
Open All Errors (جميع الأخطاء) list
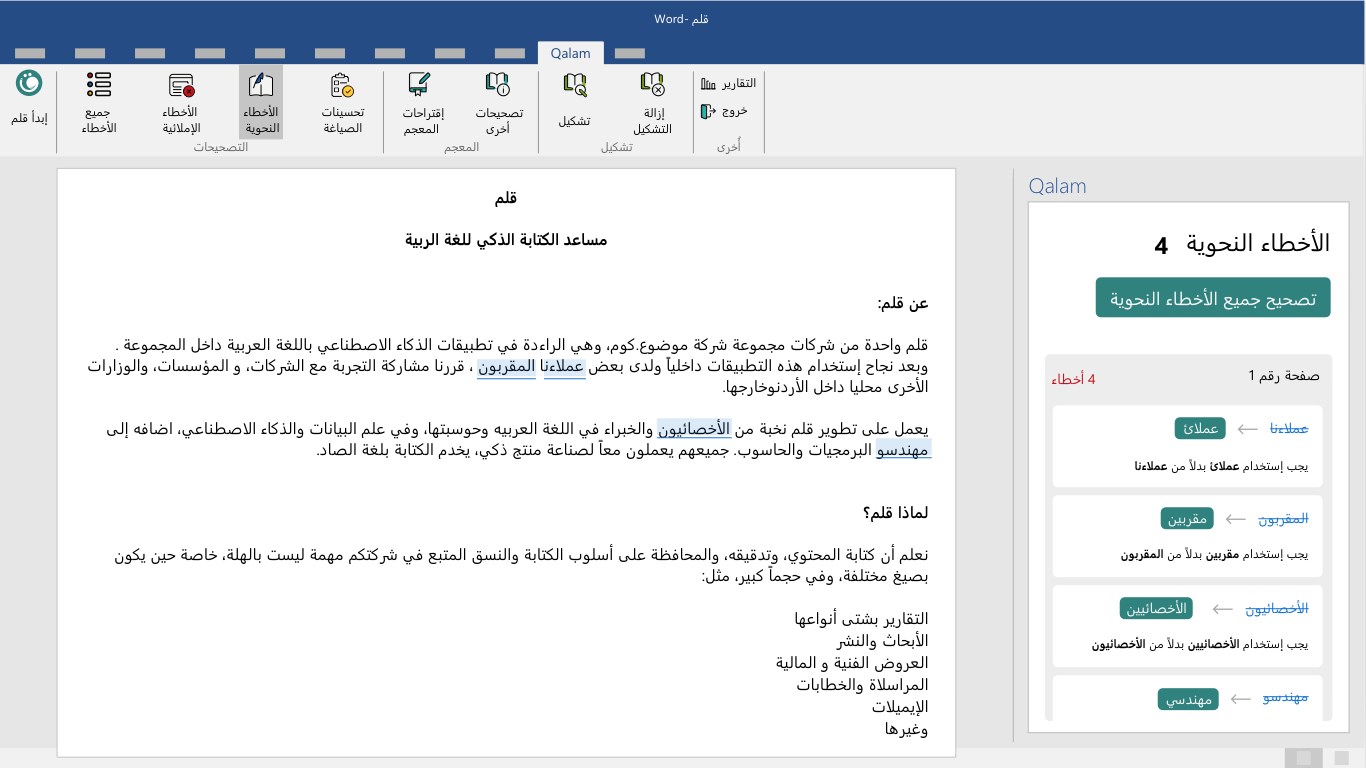coord(99,102)
